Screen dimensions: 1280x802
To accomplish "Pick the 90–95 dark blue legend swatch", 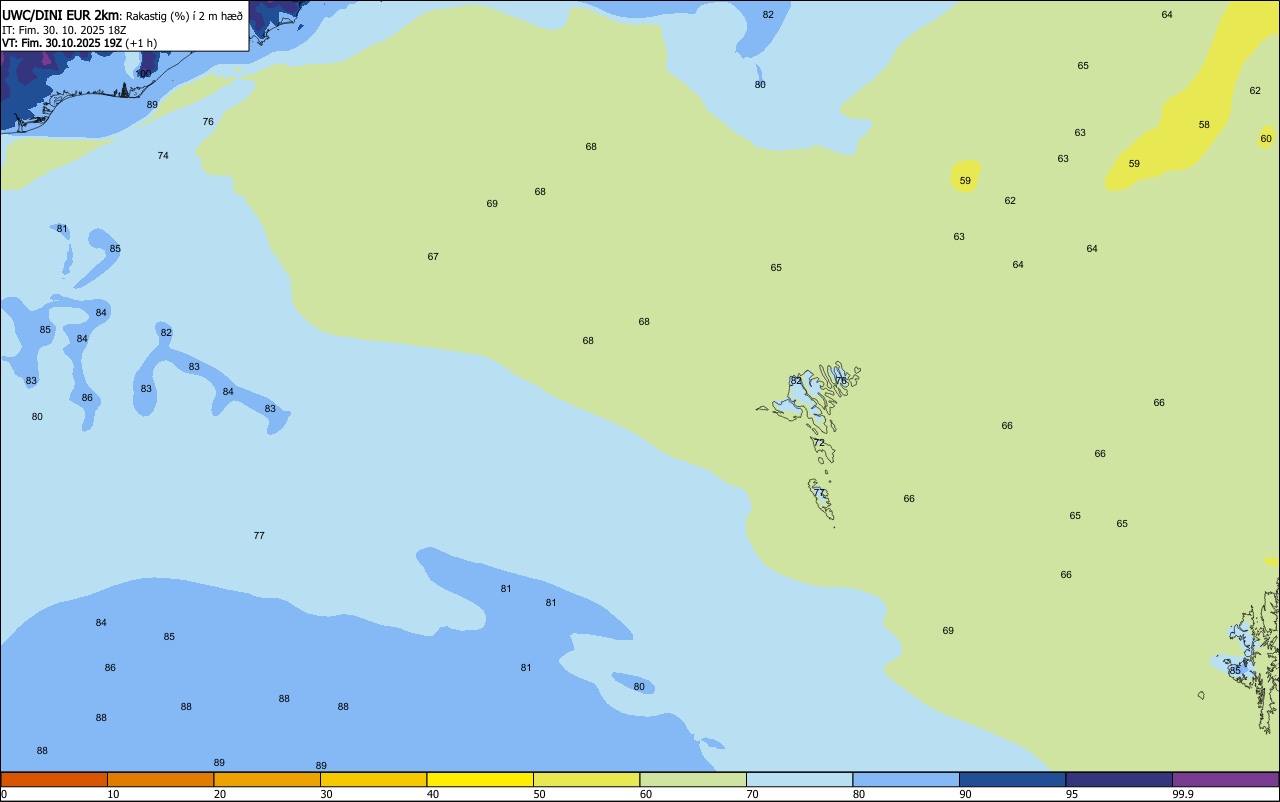I will [1012, 779].
